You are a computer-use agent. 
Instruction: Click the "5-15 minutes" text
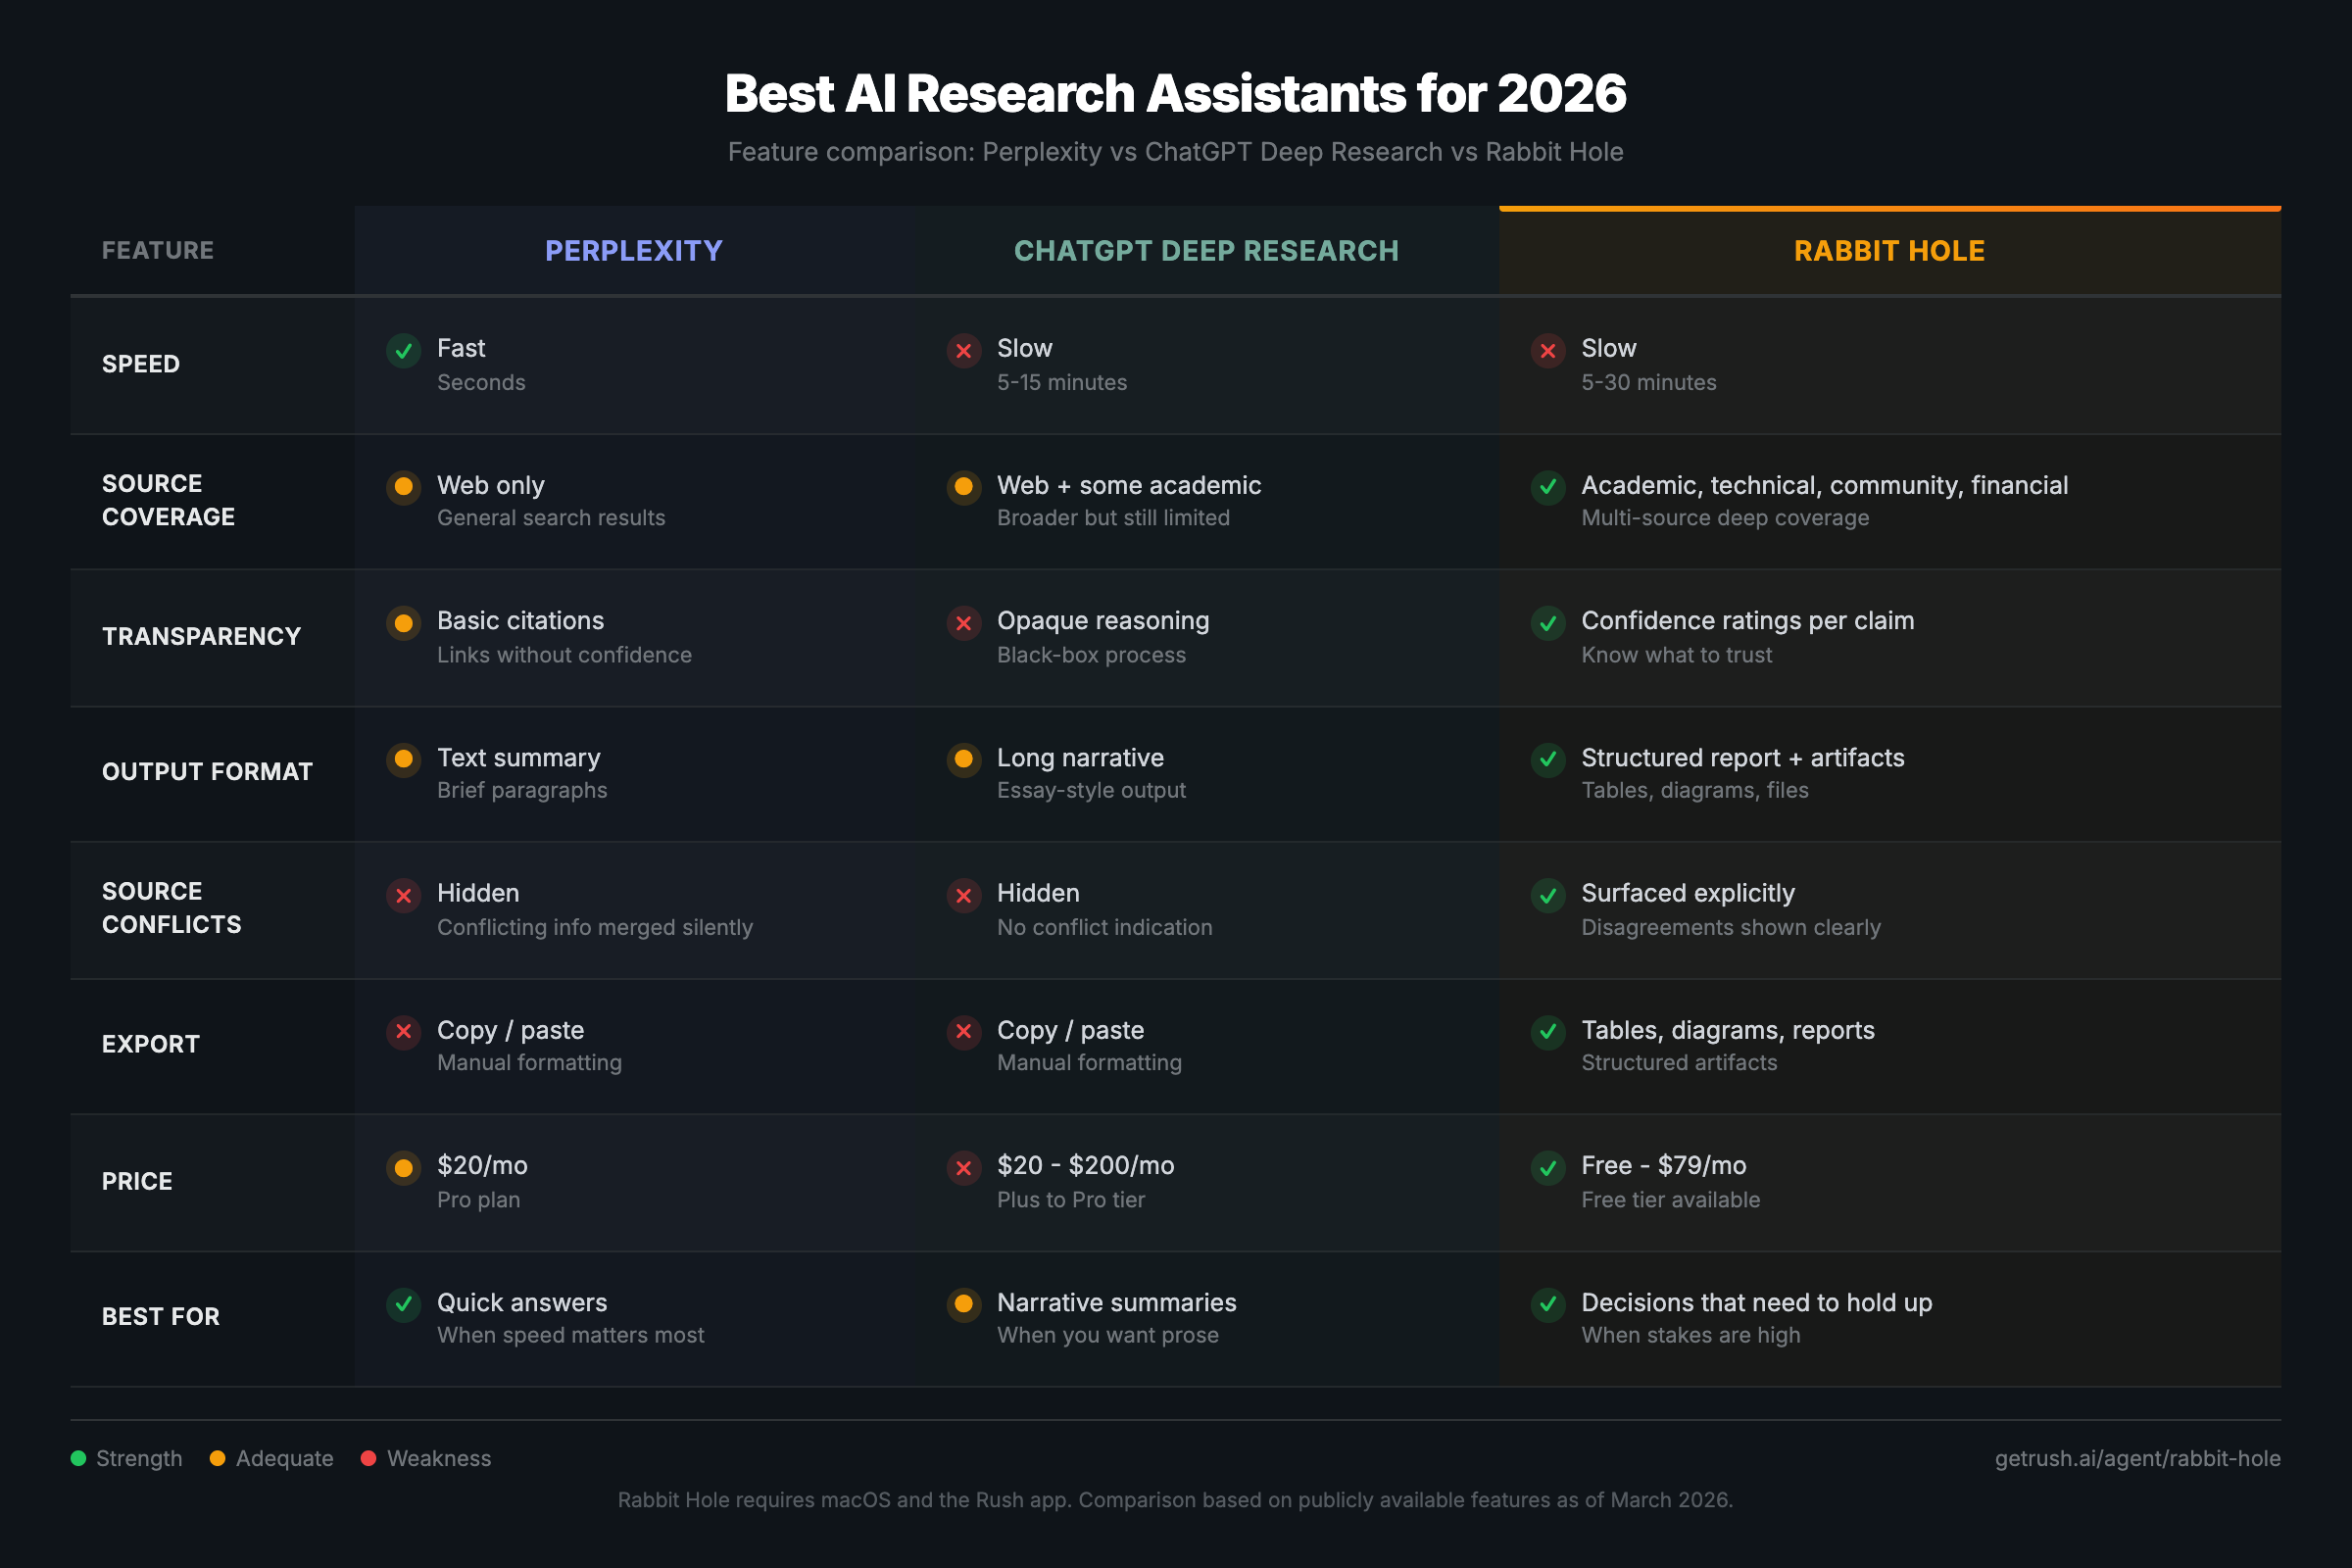(x=1062, y=382)
